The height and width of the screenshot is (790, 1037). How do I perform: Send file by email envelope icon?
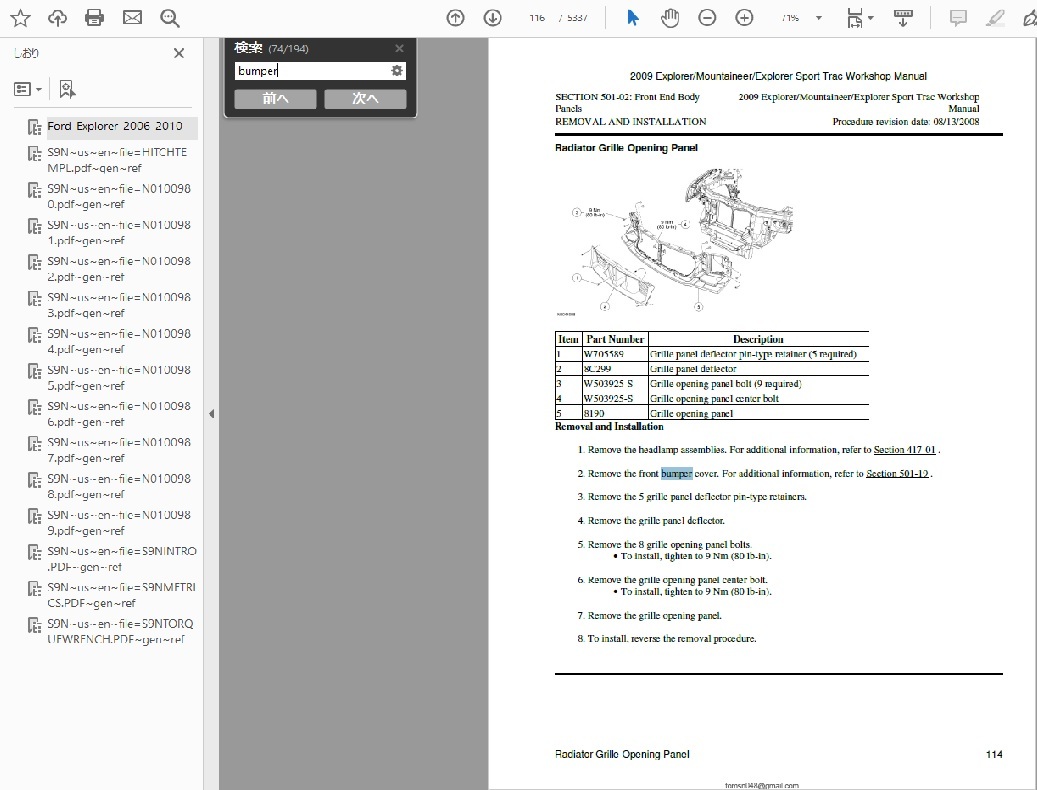132,18
